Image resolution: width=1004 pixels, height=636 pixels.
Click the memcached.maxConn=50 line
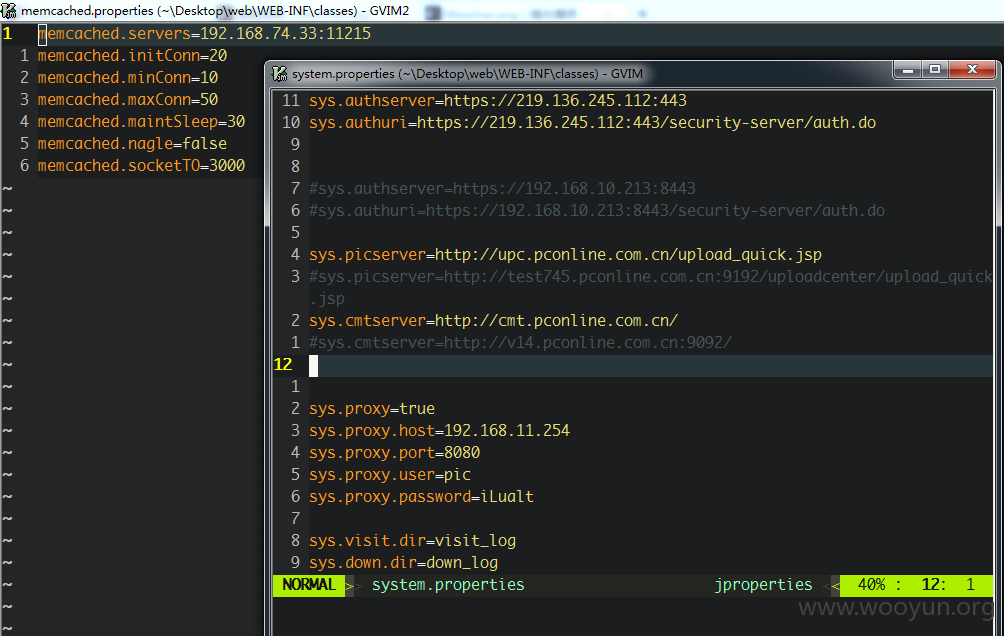point(128,99)
